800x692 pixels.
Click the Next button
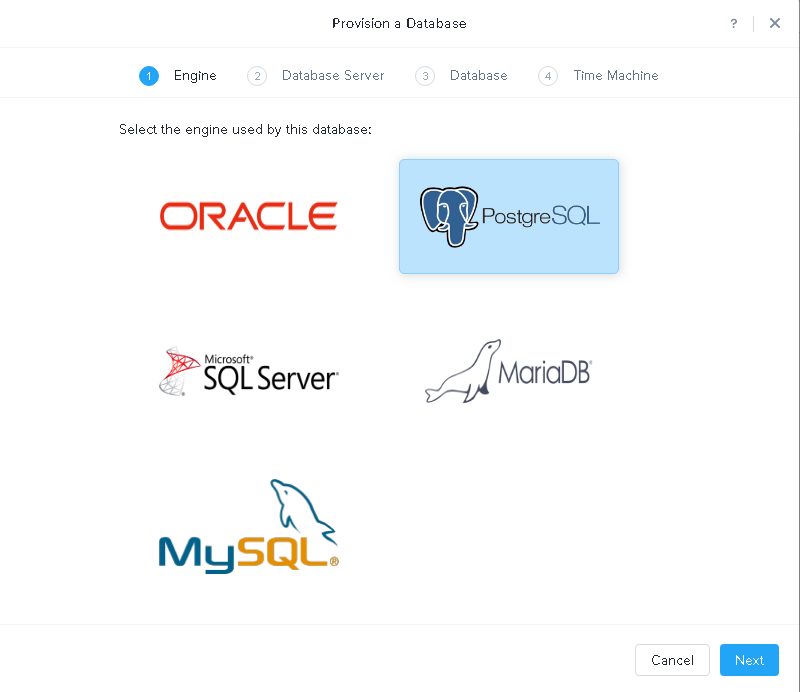pyautogui.click(x=749, y=660)
